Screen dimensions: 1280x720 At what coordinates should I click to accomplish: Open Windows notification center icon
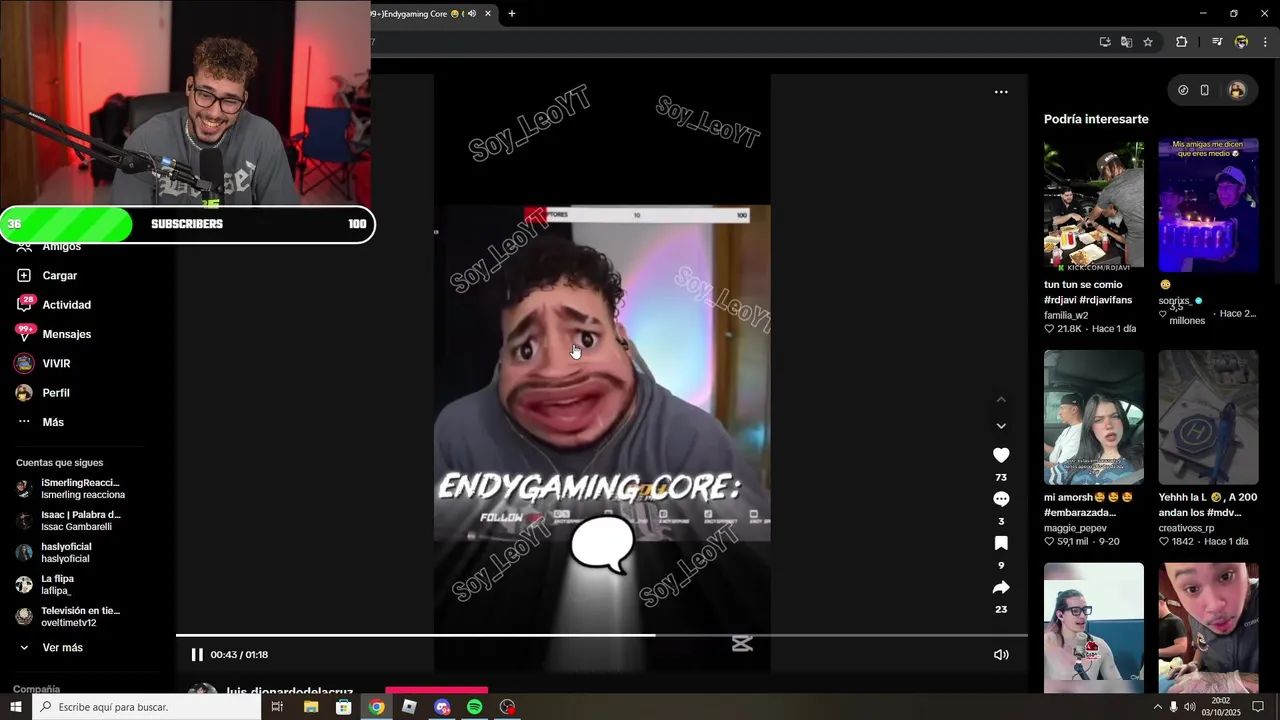(x=1258, y=707)
